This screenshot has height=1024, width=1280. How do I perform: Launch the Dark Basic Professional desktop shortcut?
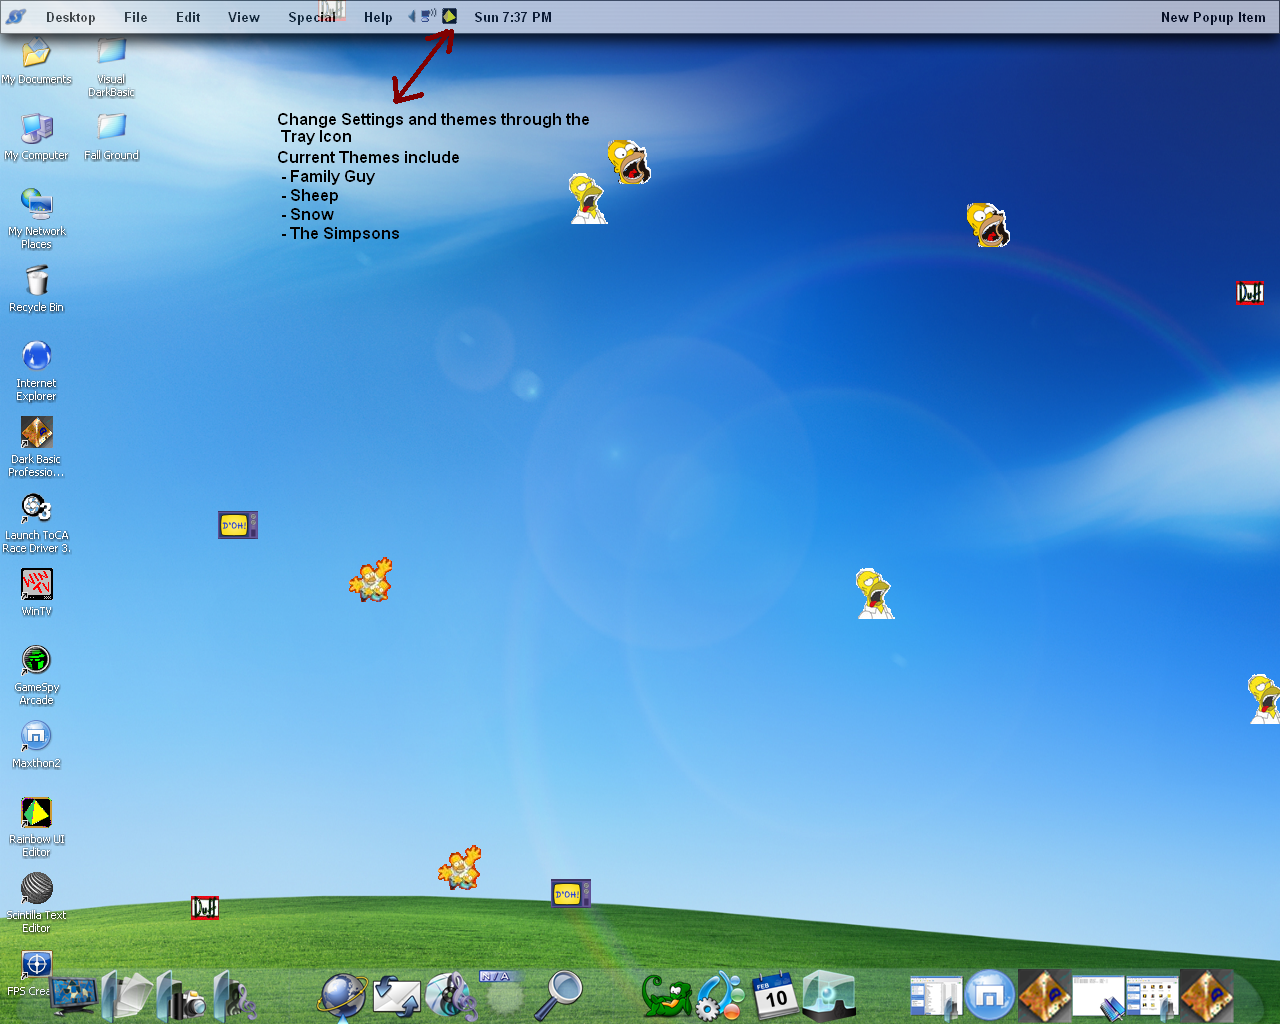(x=36, y=447)
